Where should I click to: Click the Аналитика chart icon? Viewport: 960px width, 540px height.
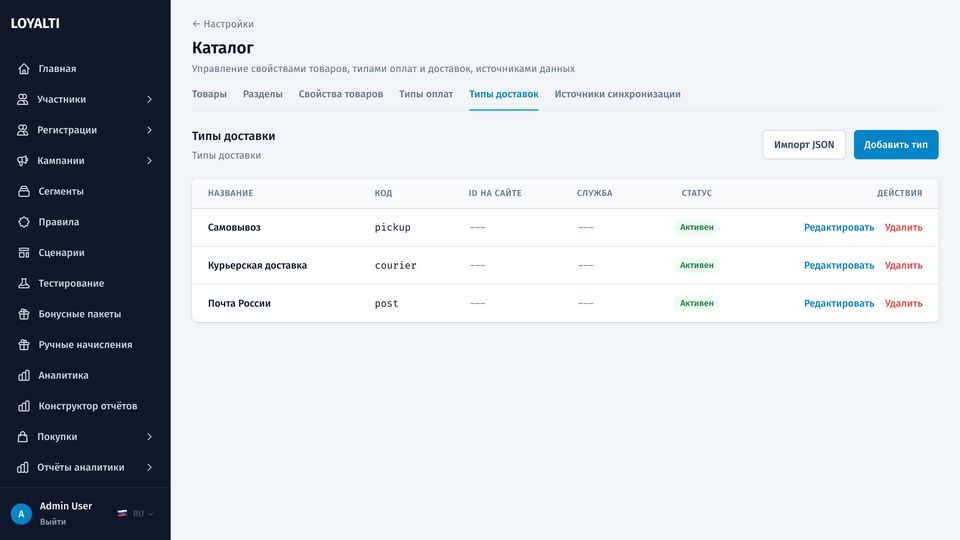pos(24,375)
